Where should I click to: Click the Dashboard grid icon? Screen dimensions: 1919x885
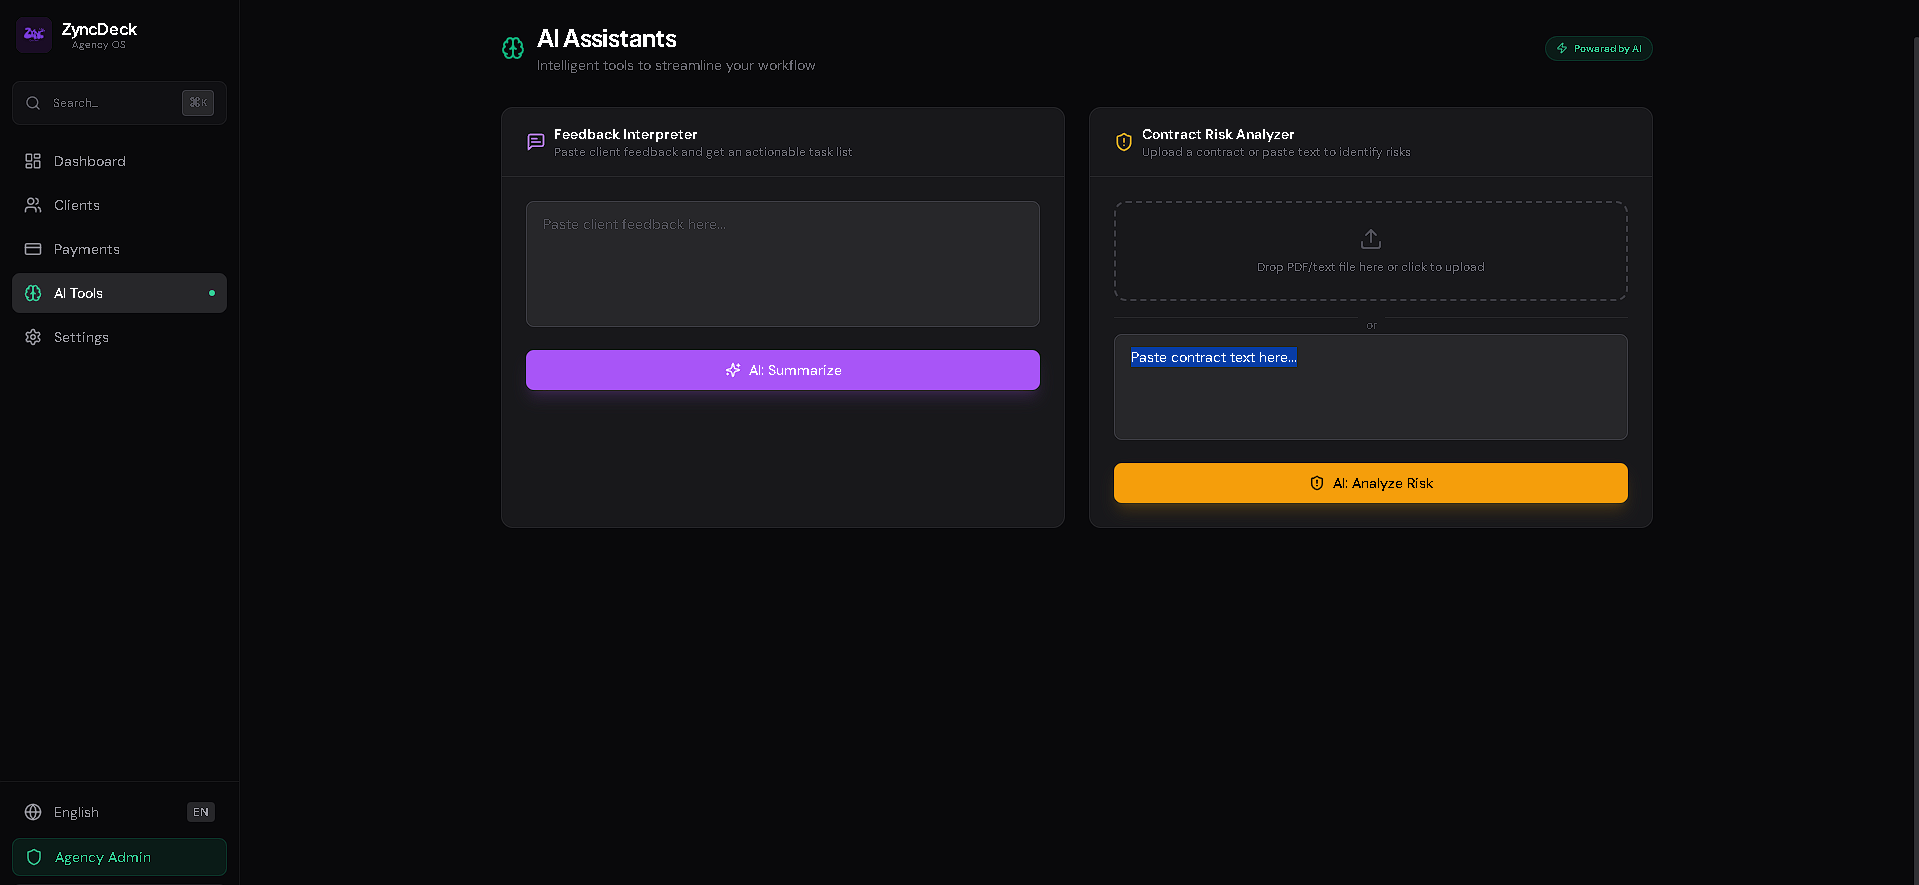[x=33, y=161]
